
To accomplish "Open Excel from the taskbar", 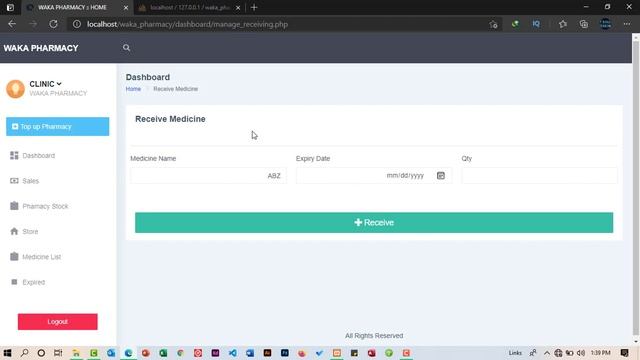I will [x=163, y=353].
